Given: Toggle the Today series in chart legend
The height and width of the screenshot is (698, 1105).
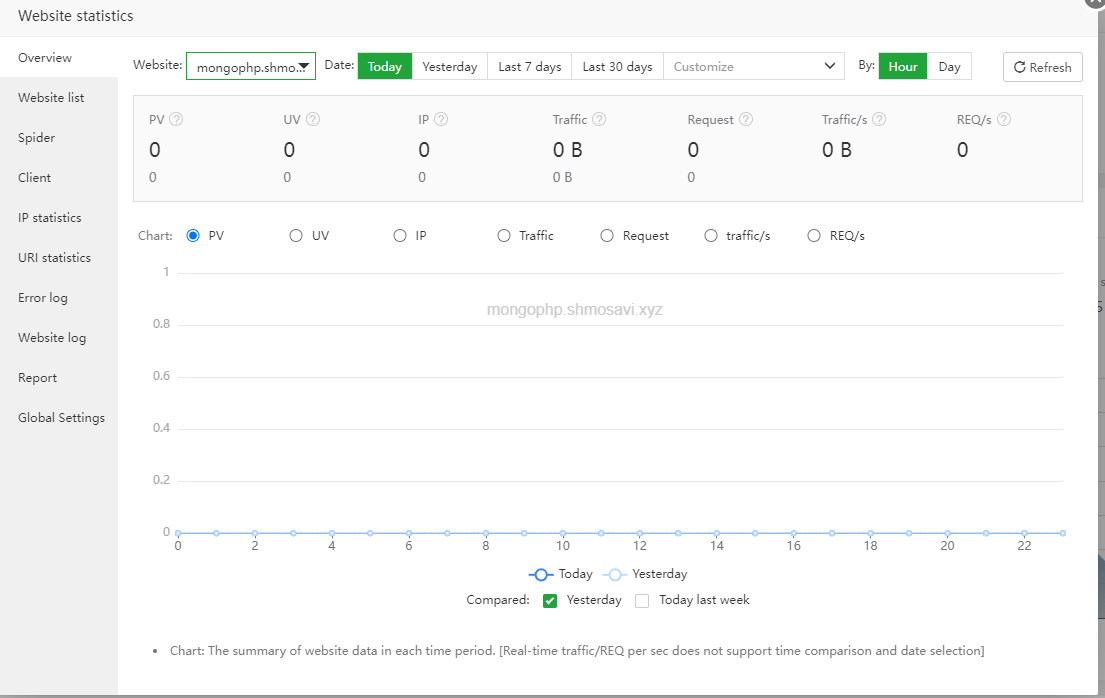Looking at the screenshot, I should coord(561,575).
